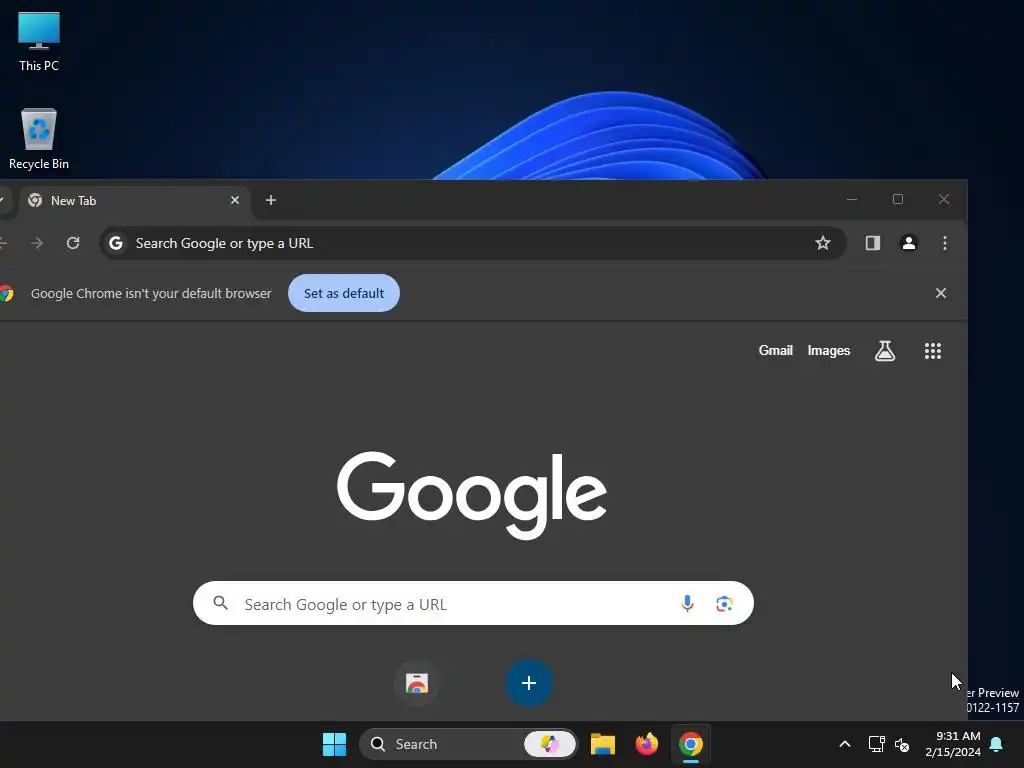Click the Chrome taskbar icon
The width and height of the screenshot is (1024, 768).
tap(690, 744)
